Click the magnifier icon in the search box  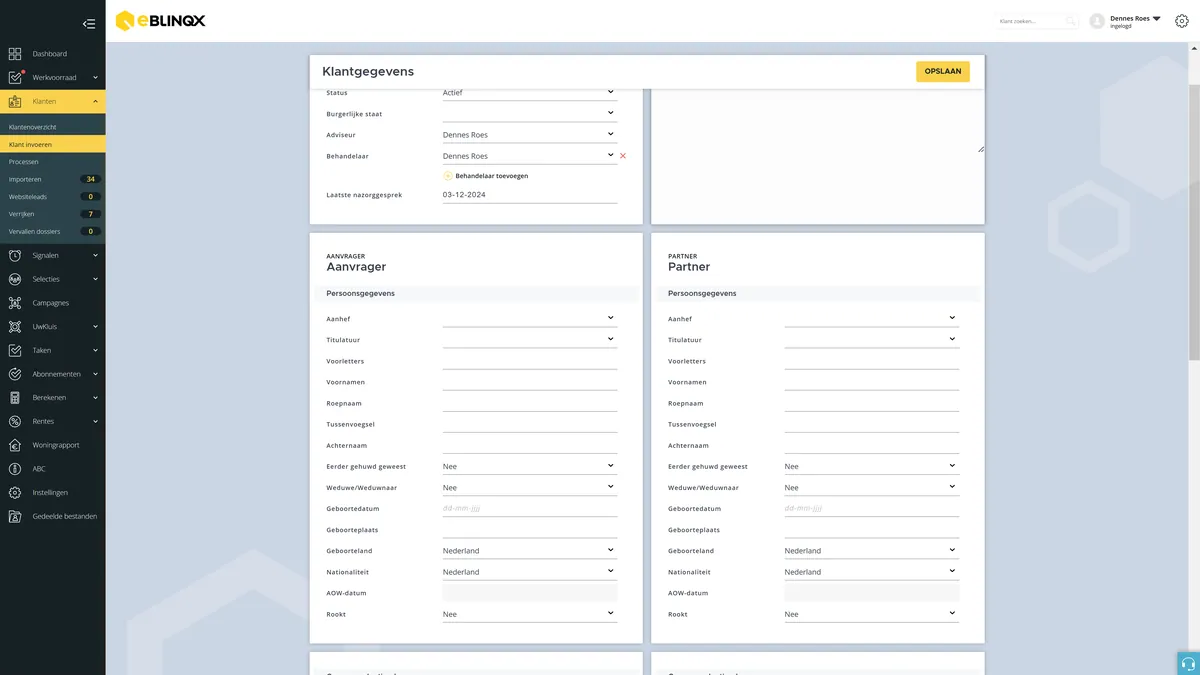click(x=1071, y=21)
